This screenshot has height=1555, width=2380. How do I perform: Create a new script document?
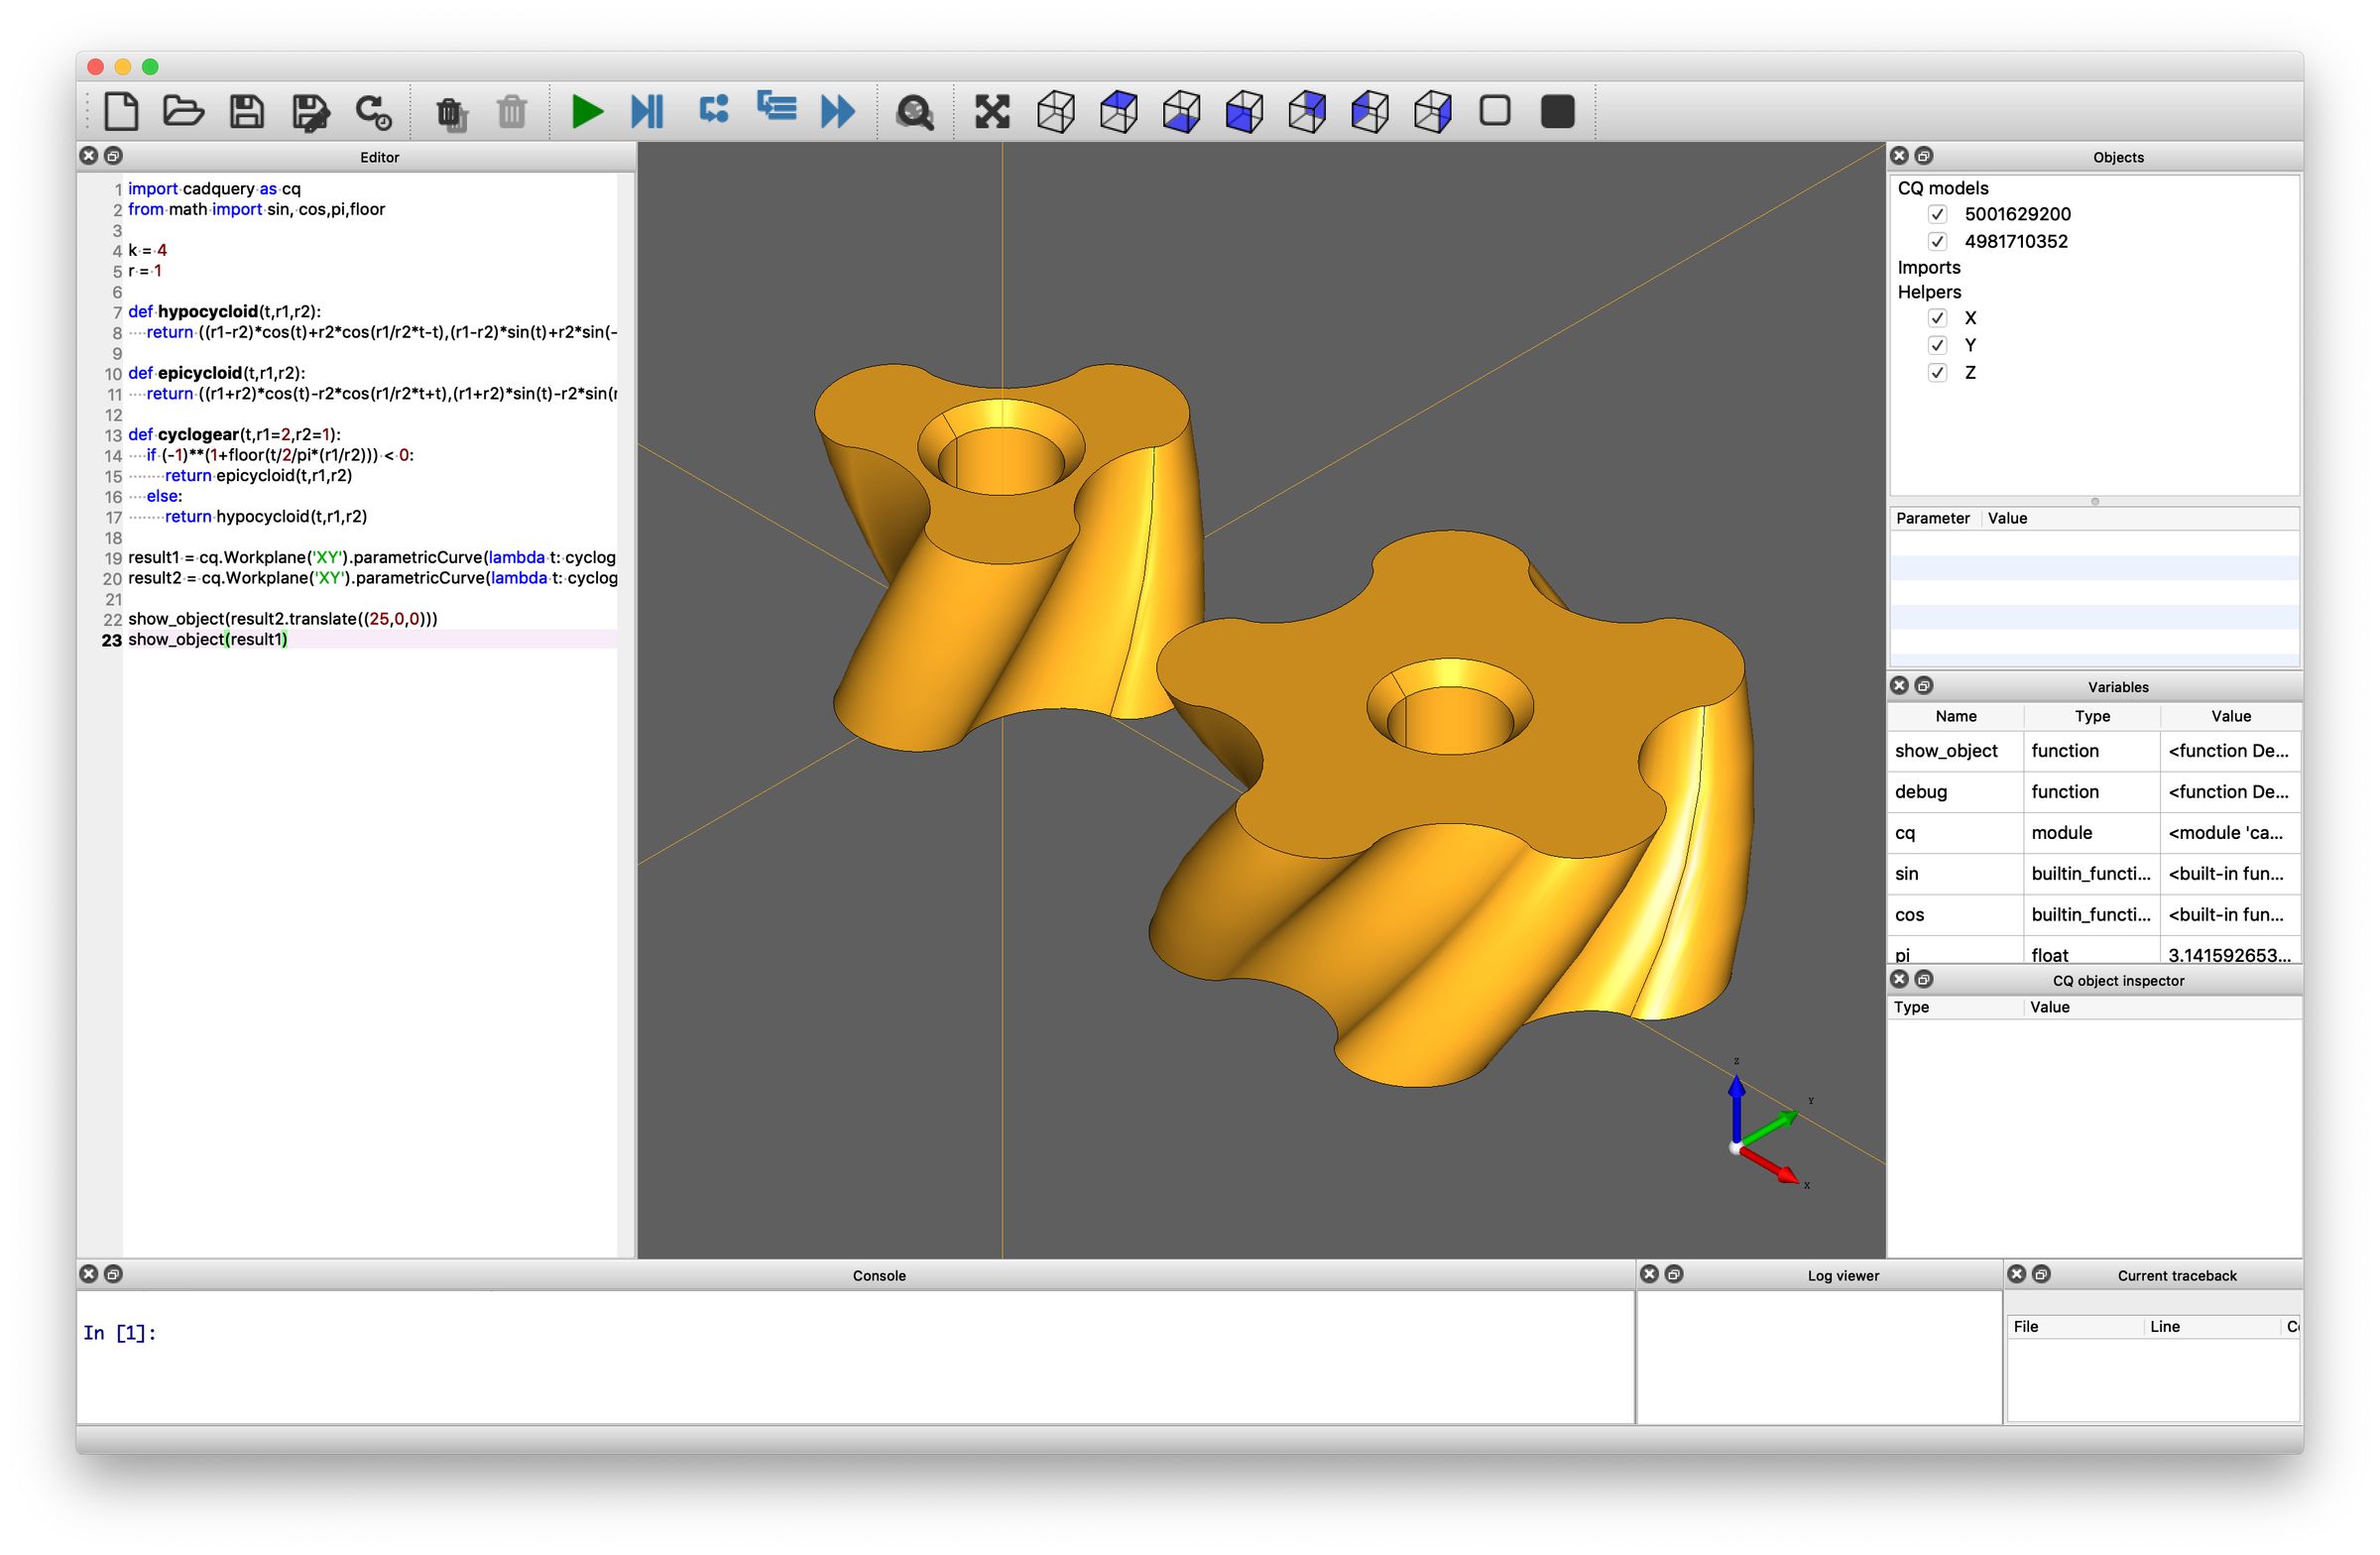click(122, 111)
